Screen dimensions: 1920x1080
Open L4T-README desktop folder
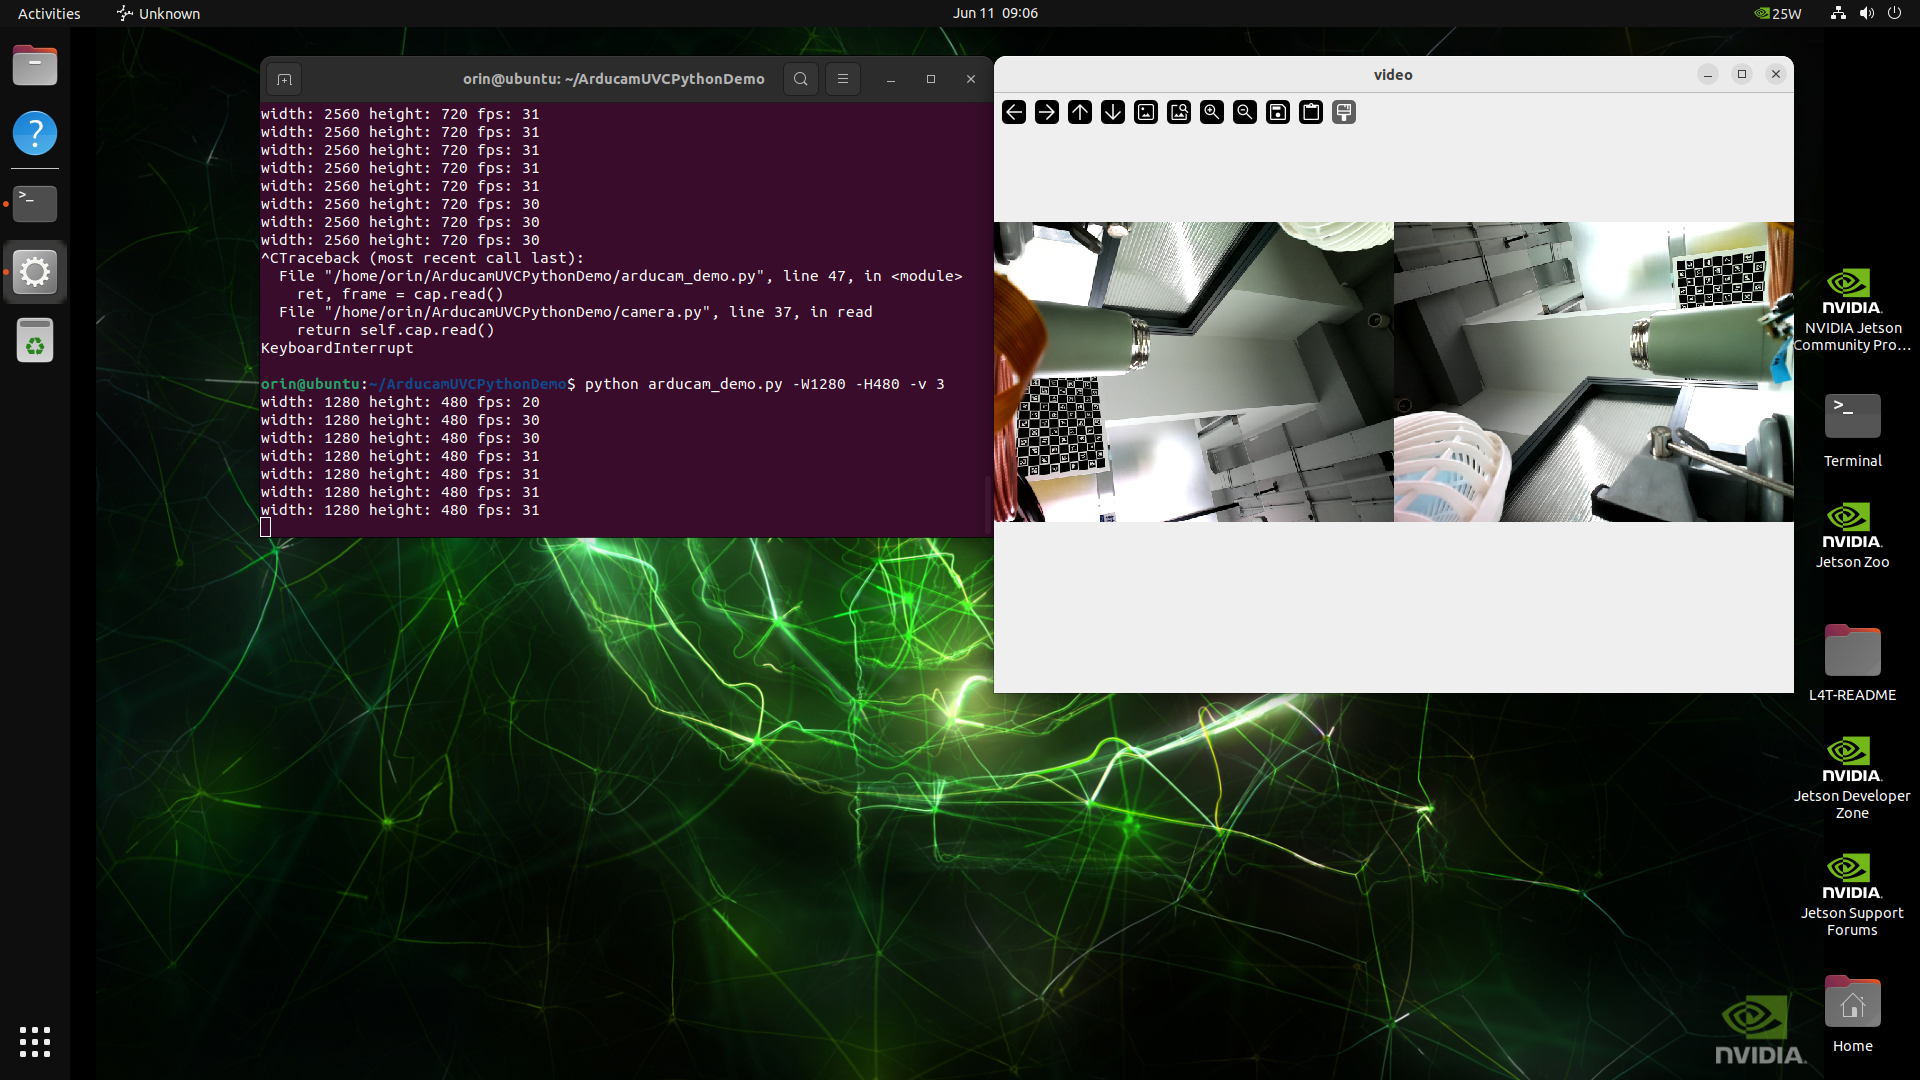1852,662
